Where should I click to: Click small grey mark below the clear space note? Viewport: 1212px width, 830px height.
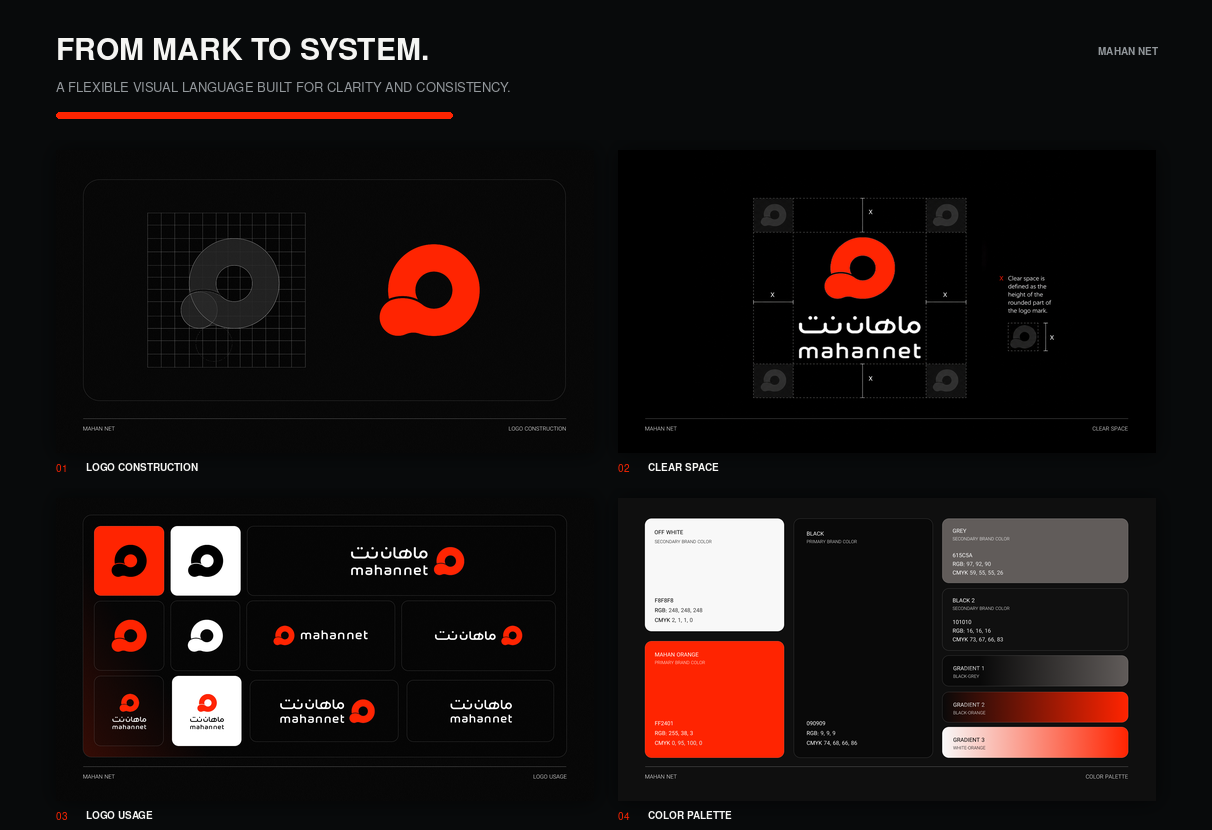(1023, 338)
